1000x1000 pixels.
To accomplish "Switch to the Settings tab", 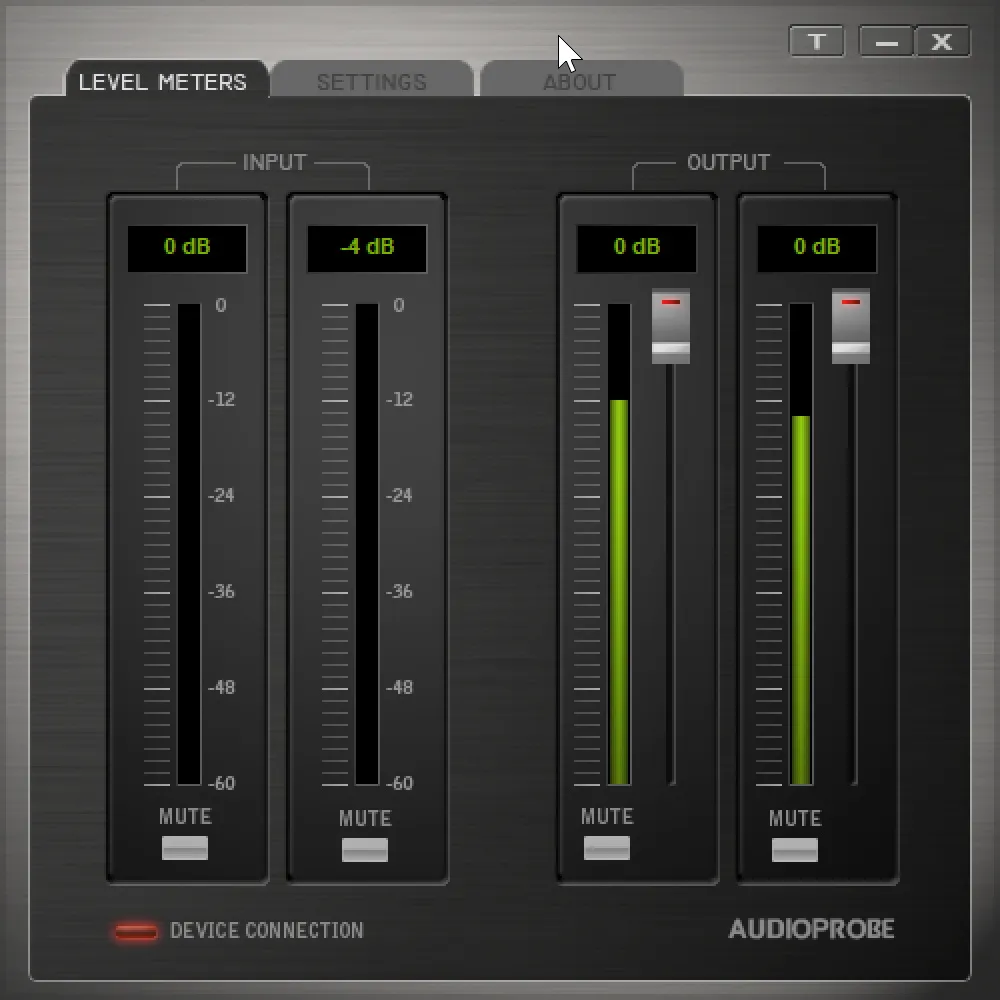I will (372, 80).
